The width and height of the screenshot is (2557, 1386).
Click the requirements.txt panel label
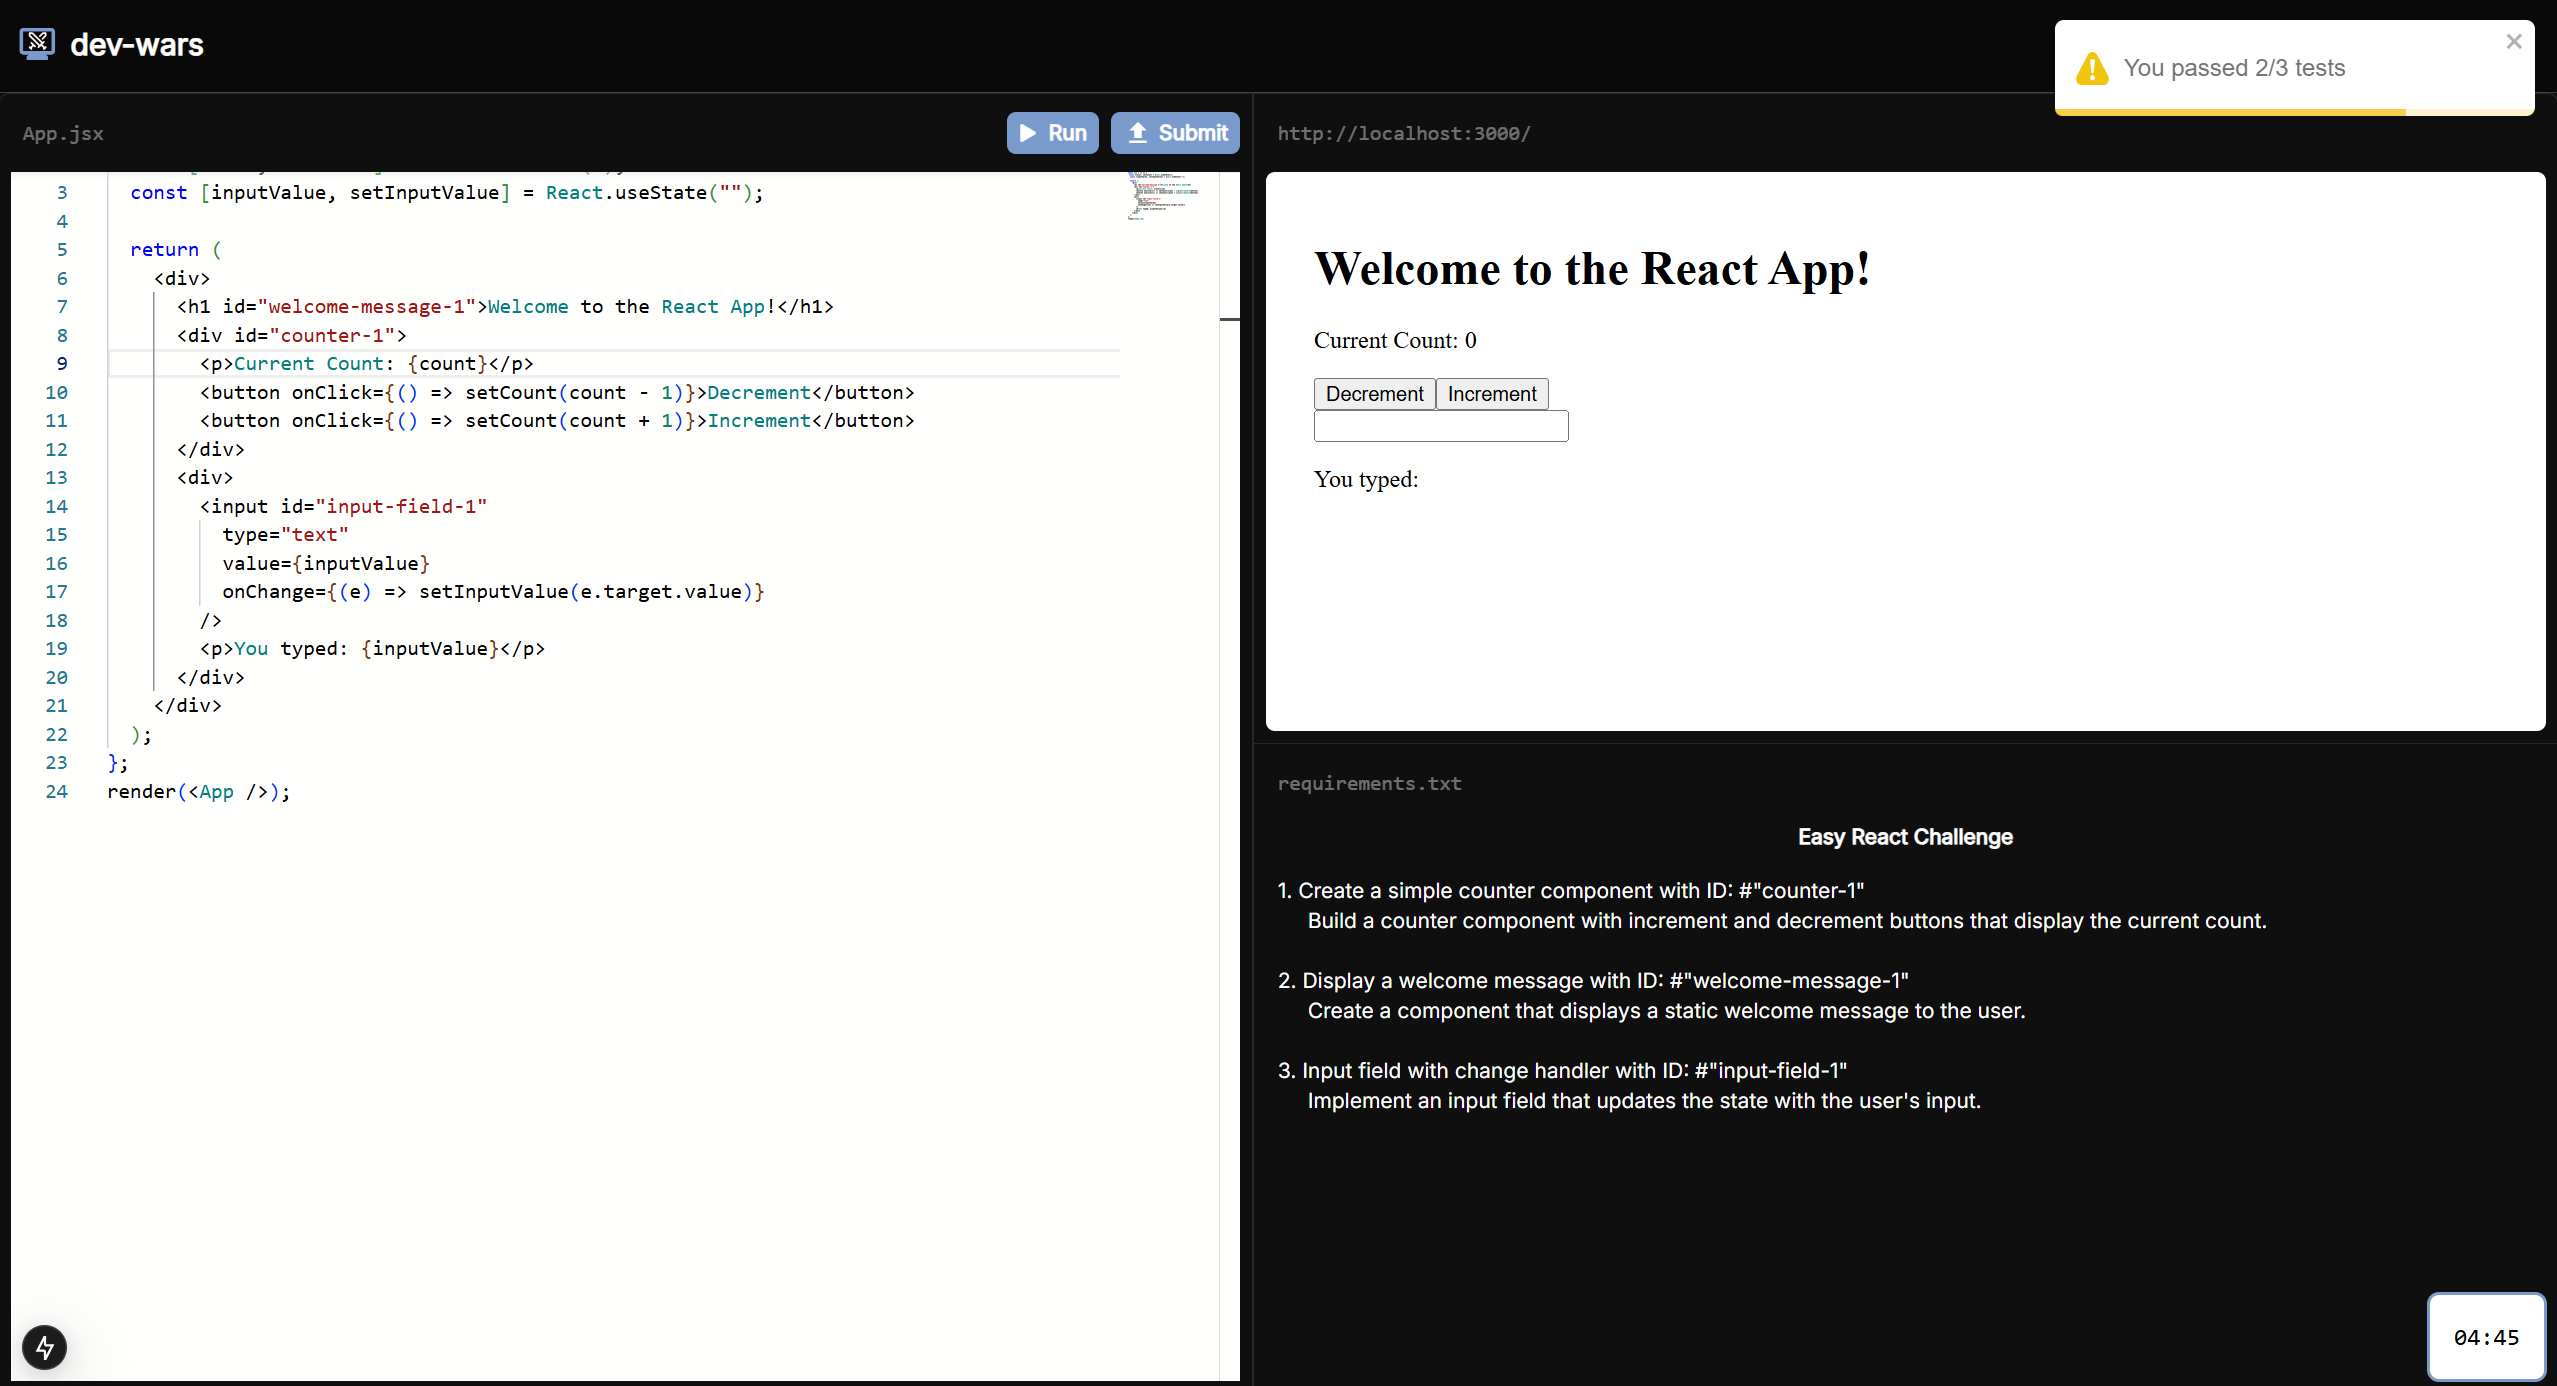(1368, 784)
